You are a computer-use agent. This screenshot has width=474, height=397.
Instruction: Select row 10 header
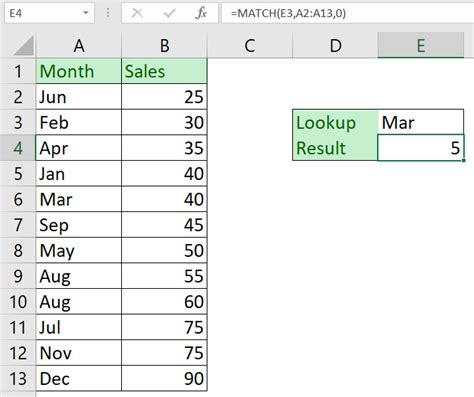click(x=18, y=302)
